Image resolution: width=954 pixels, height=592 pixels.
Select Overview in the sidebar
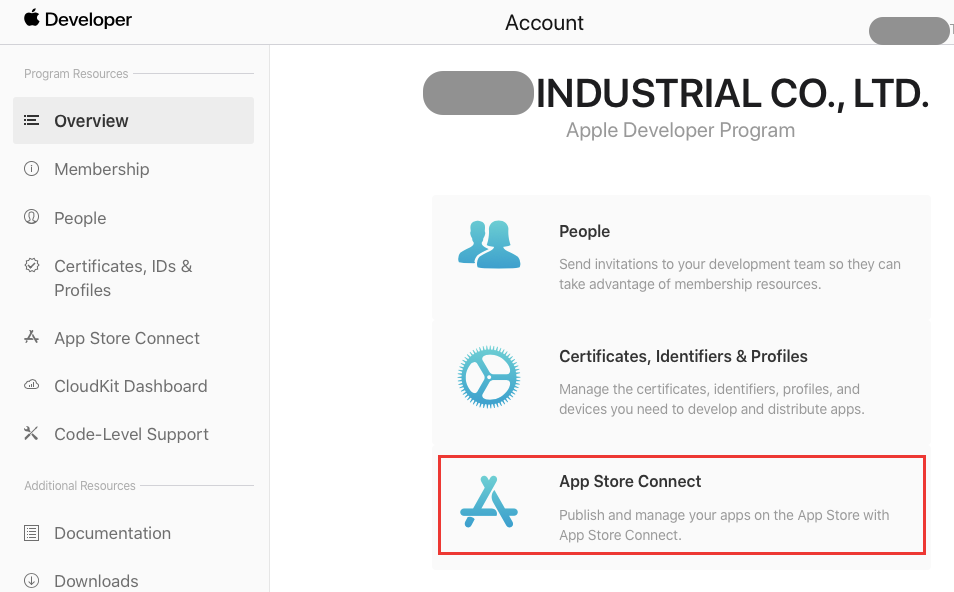point(133,120)
